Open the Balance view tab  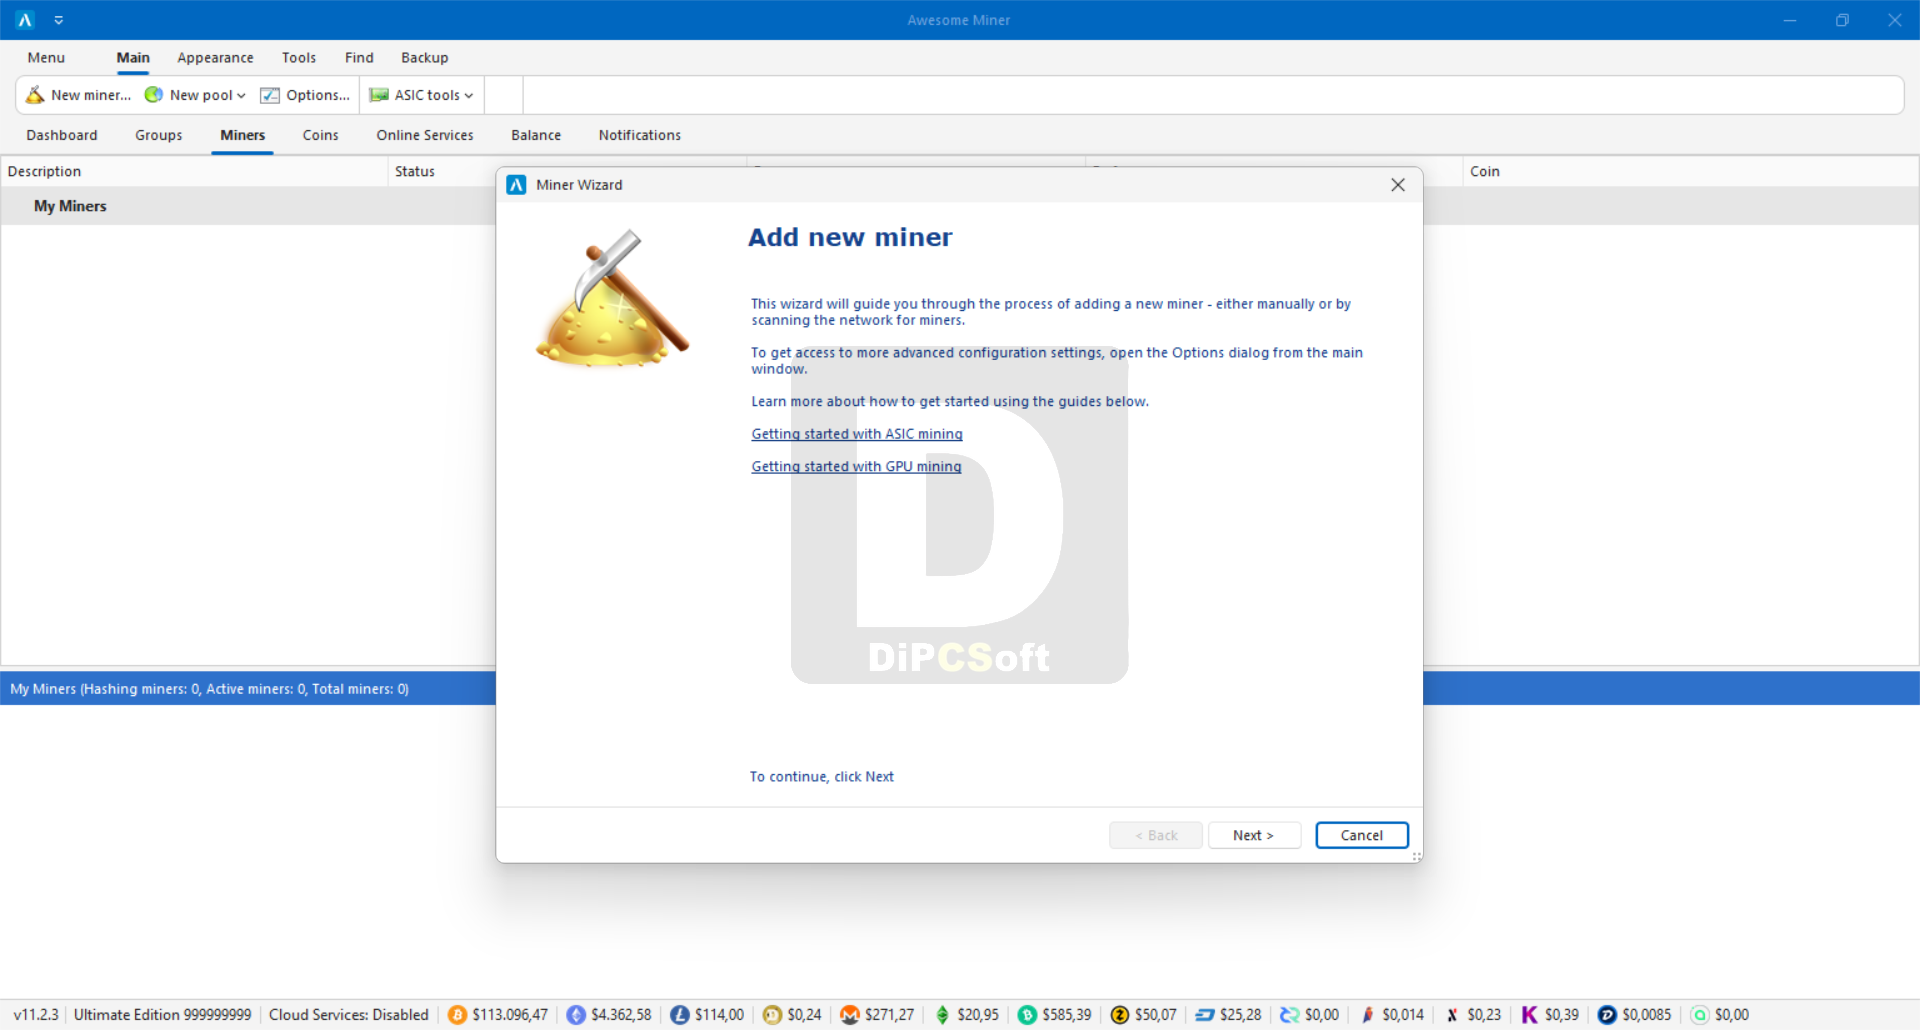[536, 135]
